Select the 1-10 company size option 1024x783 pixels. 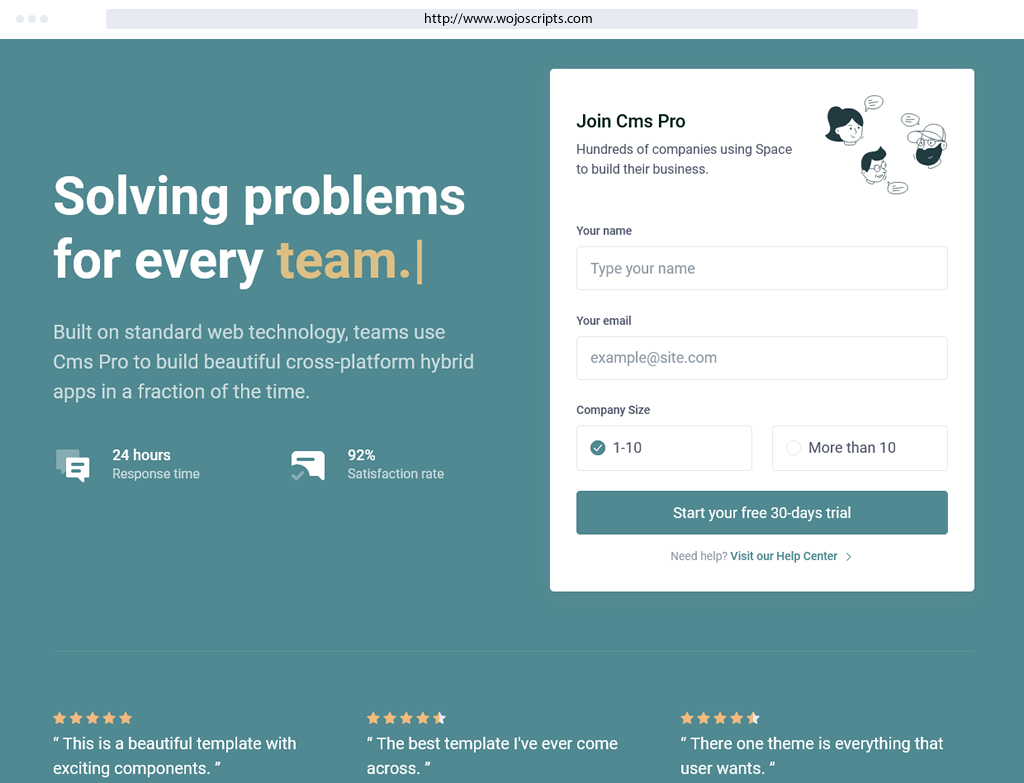(x=664, y=448)
